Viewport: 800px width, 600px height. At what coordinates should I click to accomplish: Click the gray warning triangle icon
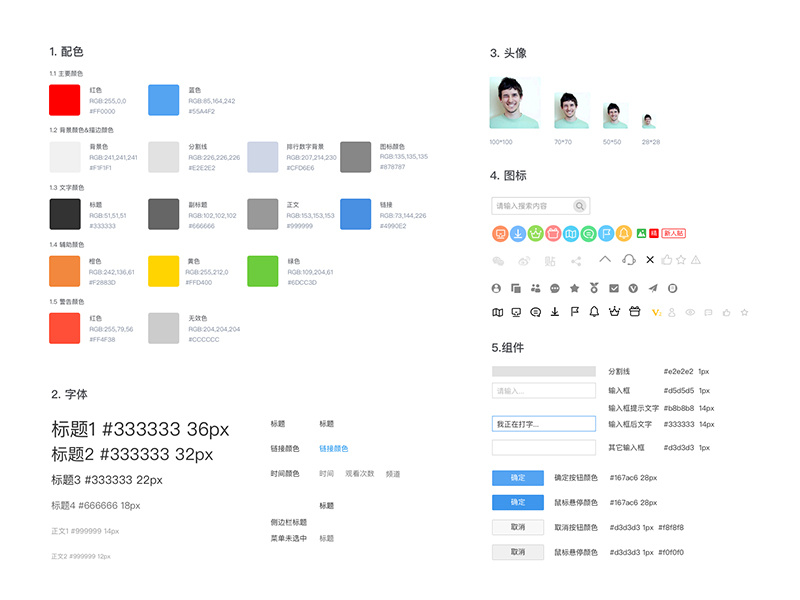[695, 260]
